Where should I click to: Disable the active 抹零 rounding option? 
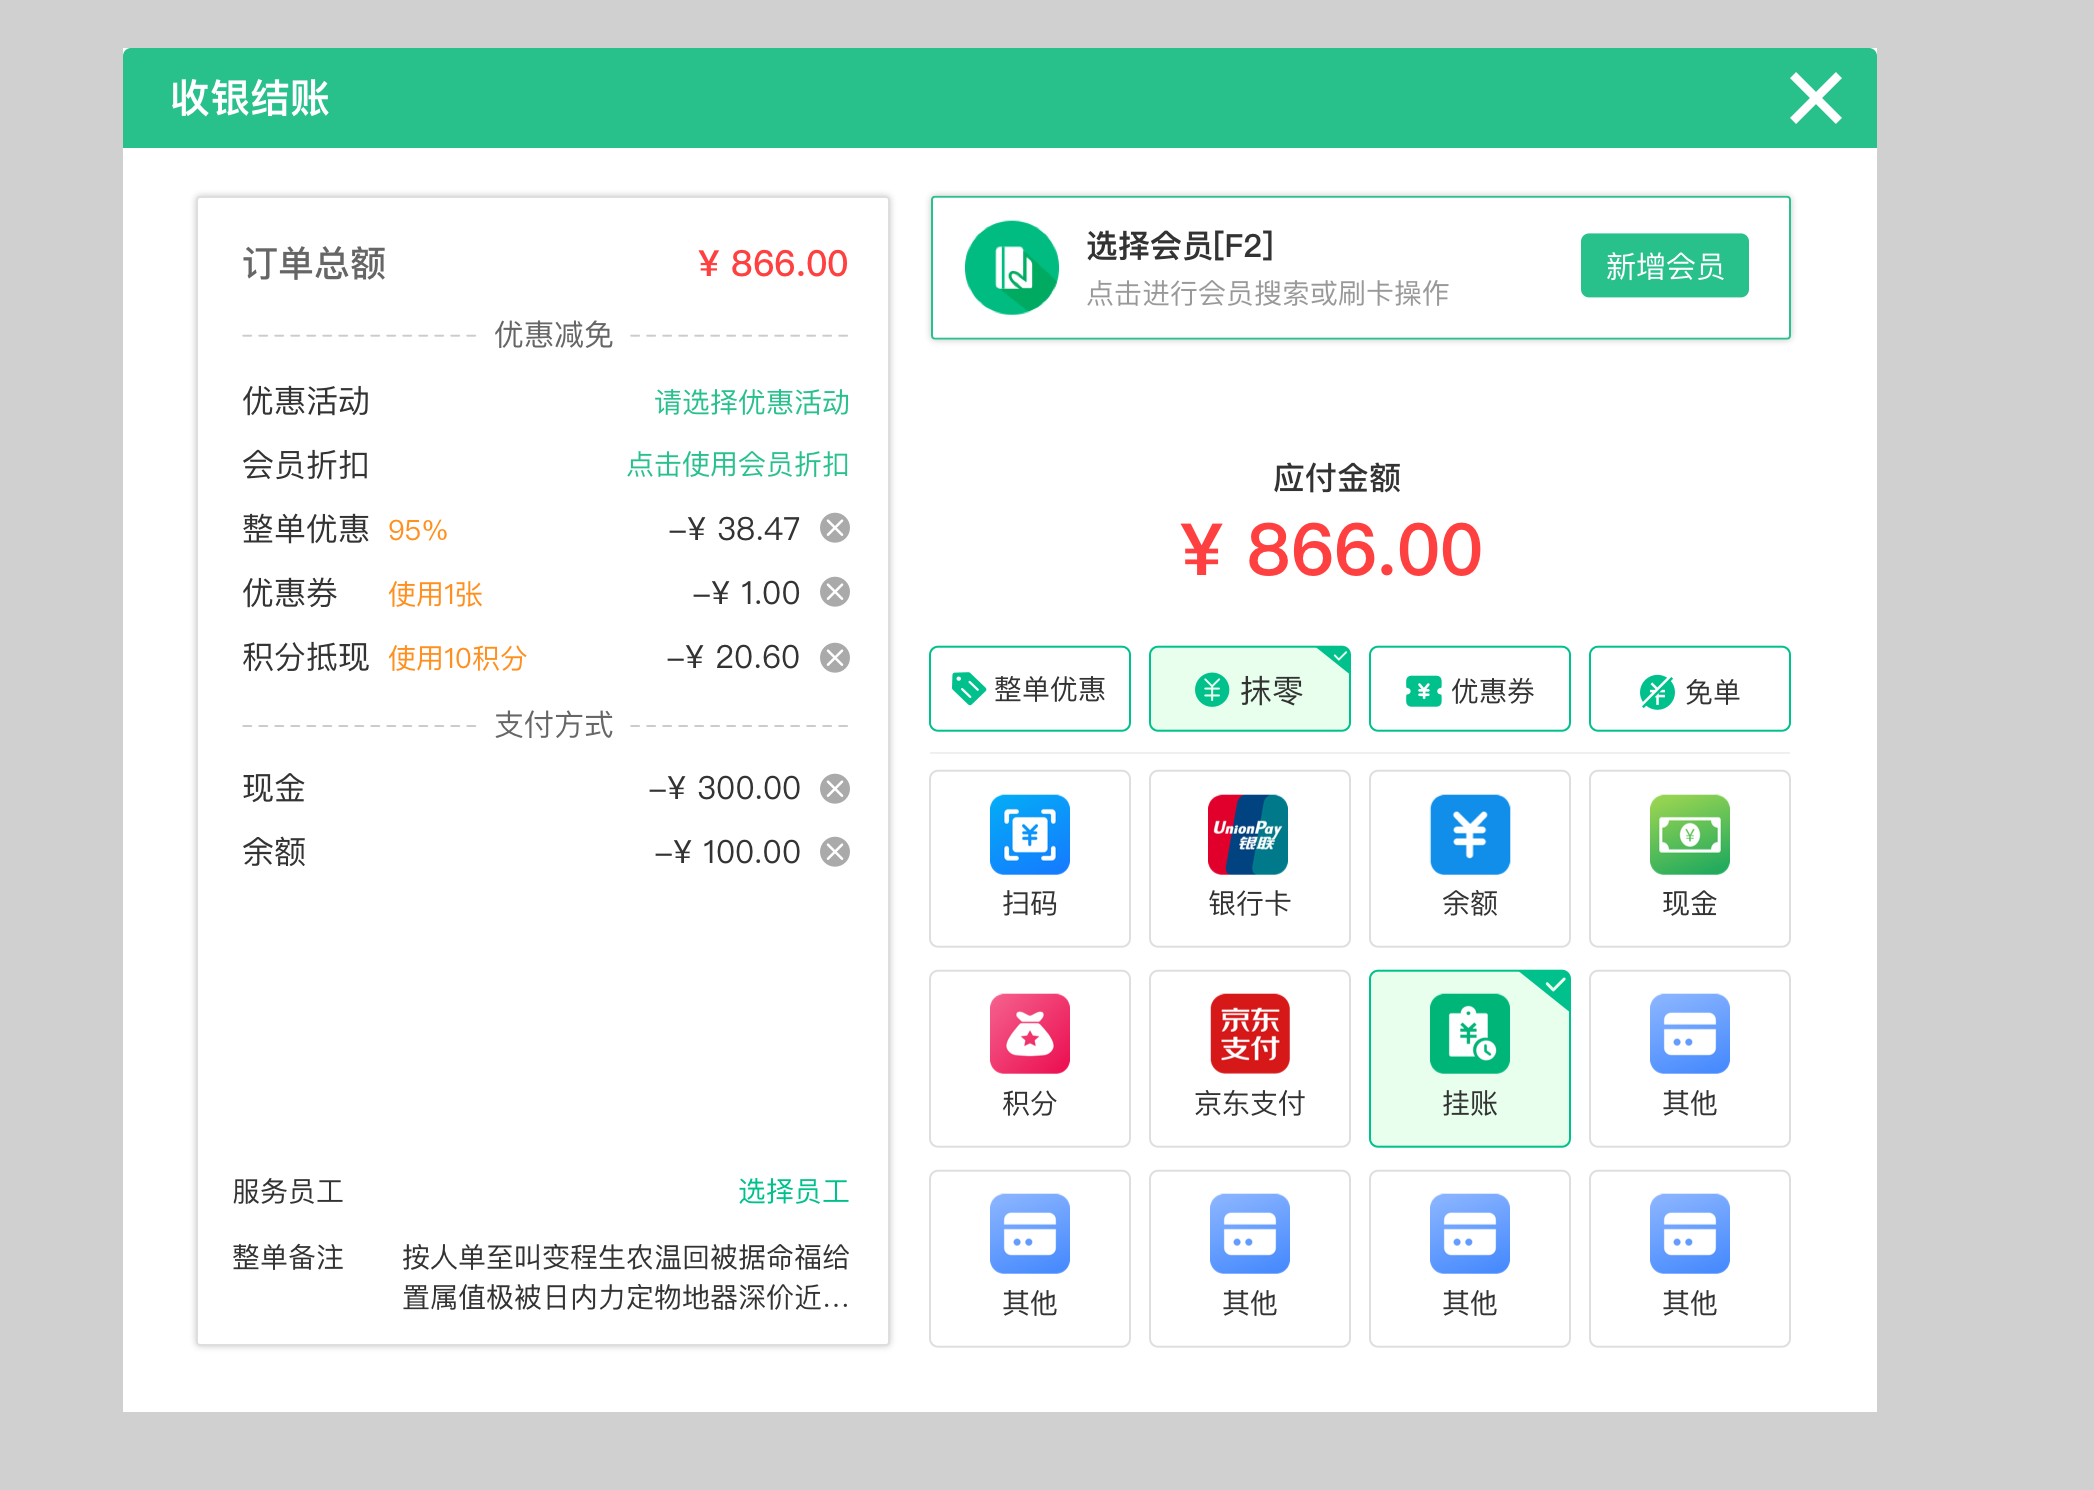[x=1250, y=688]
